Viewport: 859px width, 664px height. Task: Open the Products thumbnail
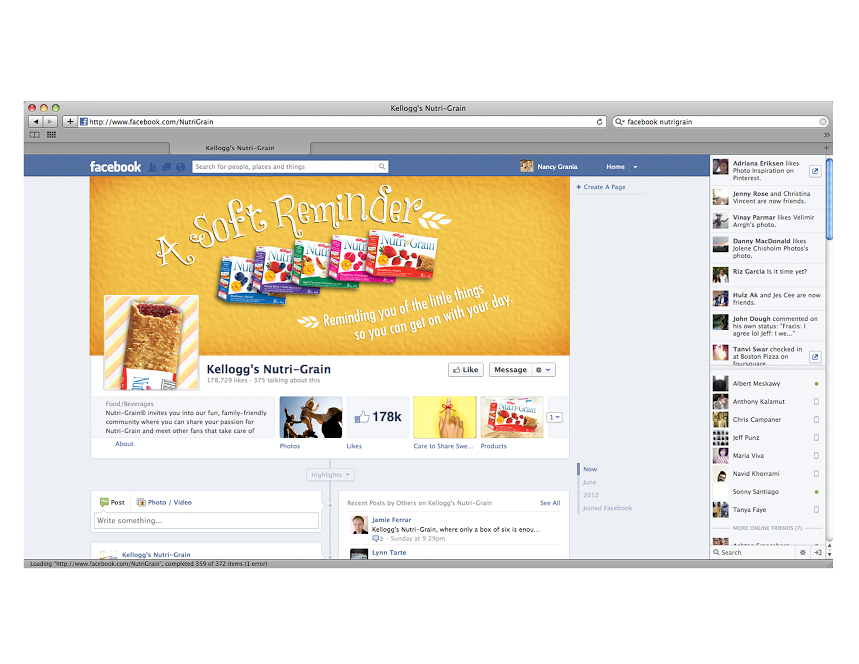tap(512, 417)
